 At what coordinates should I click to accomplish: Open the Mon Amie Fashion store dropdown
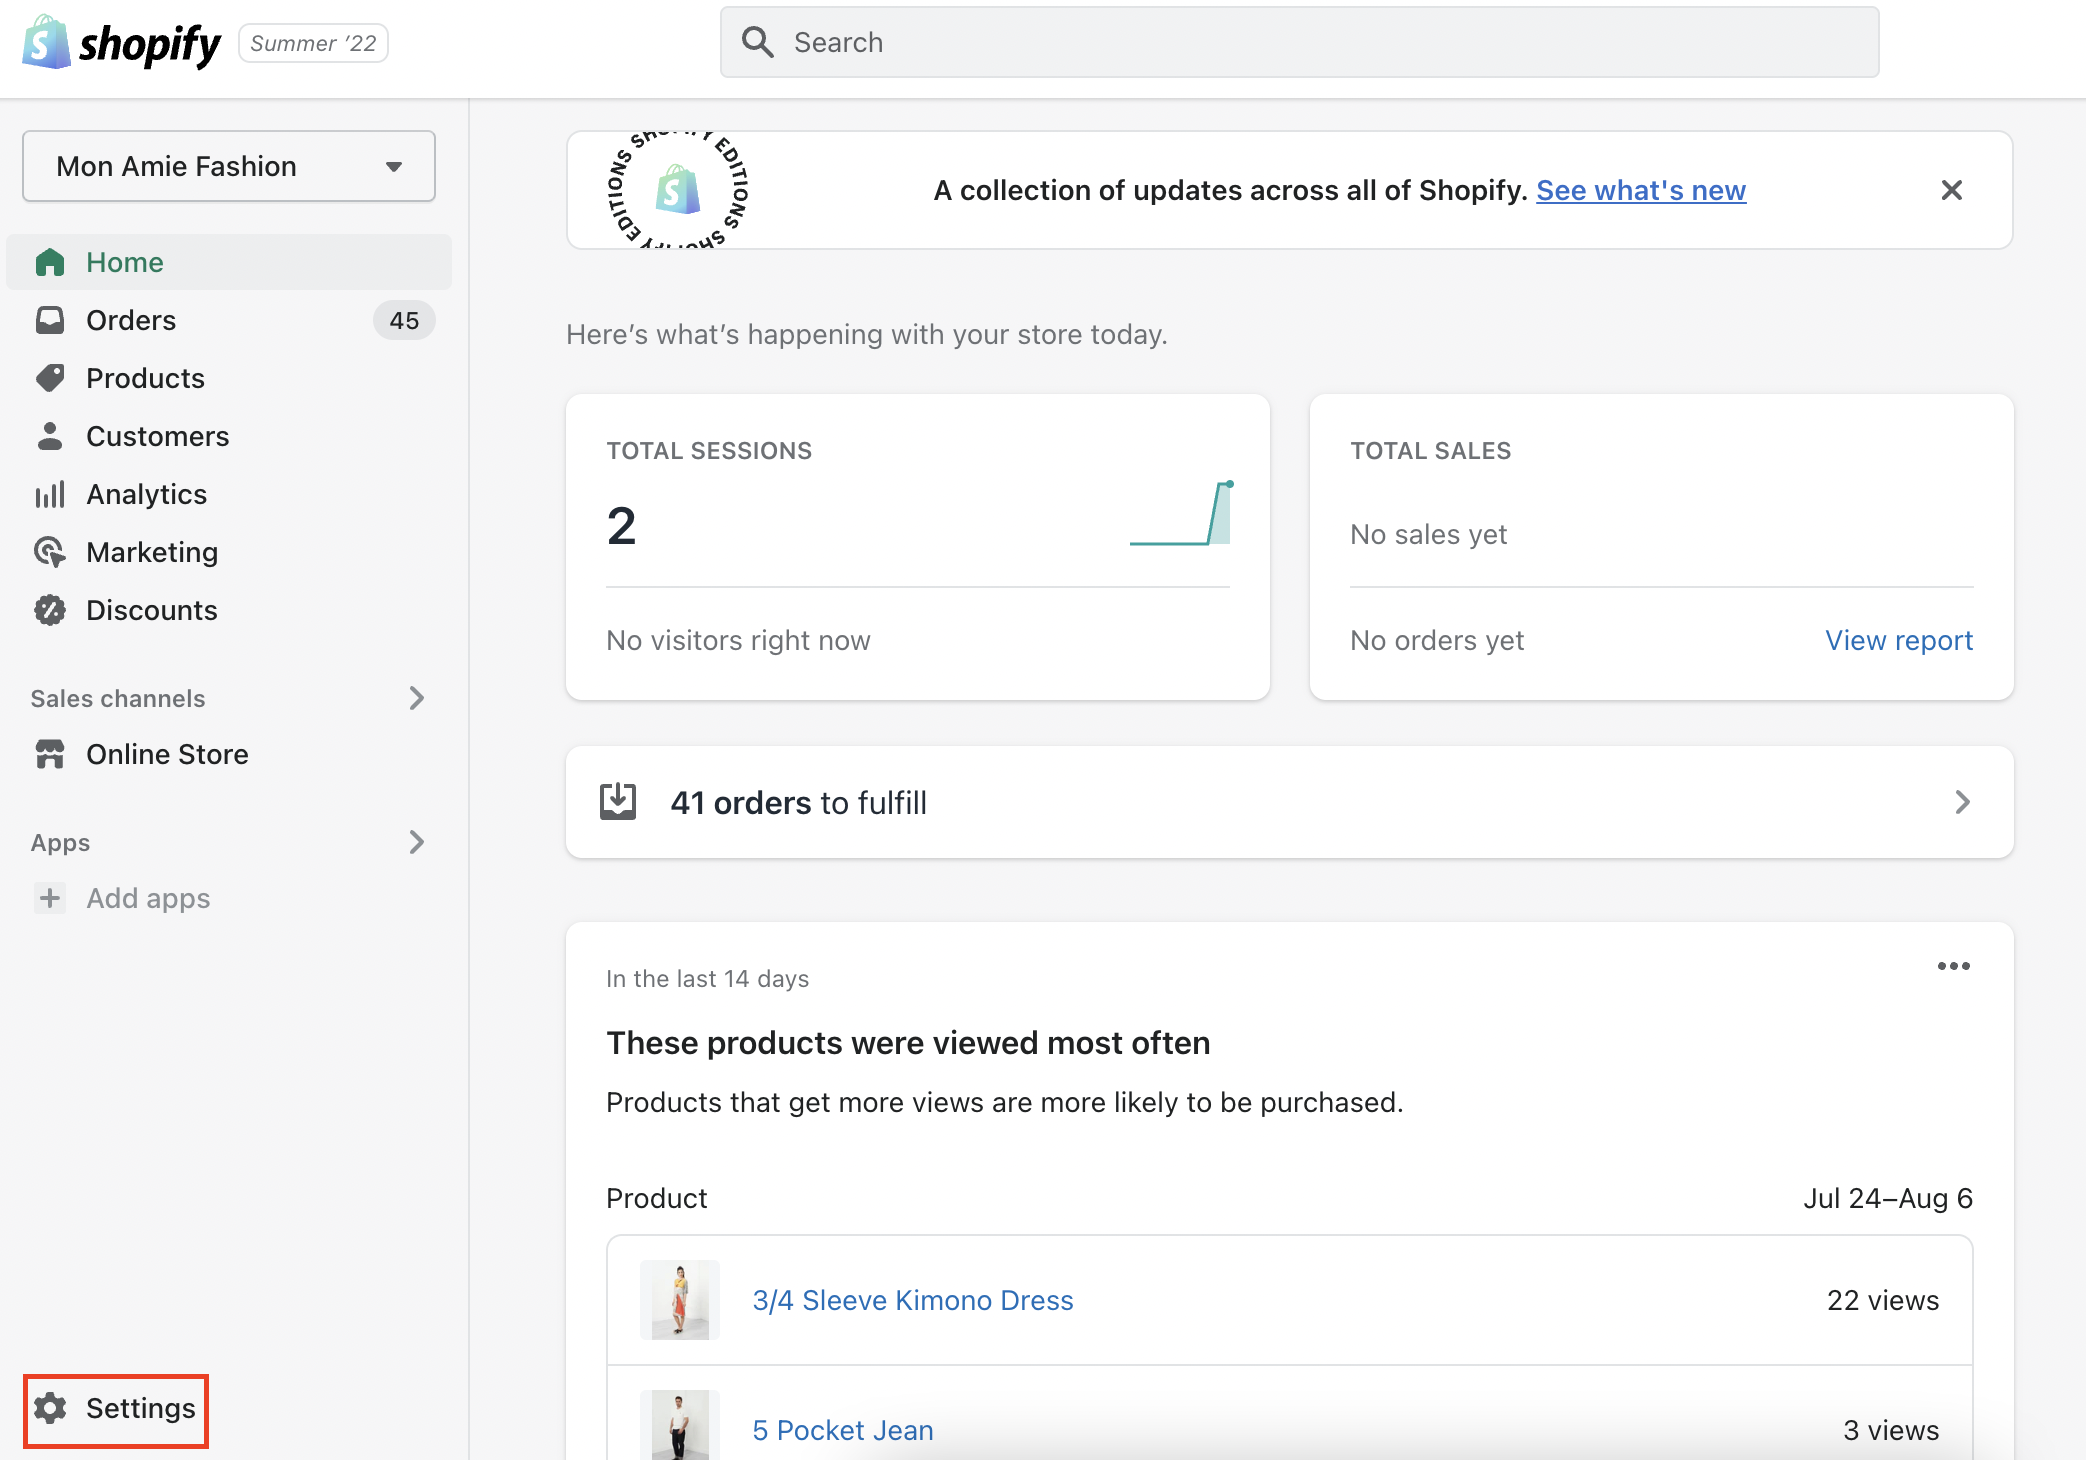(229, 166)
